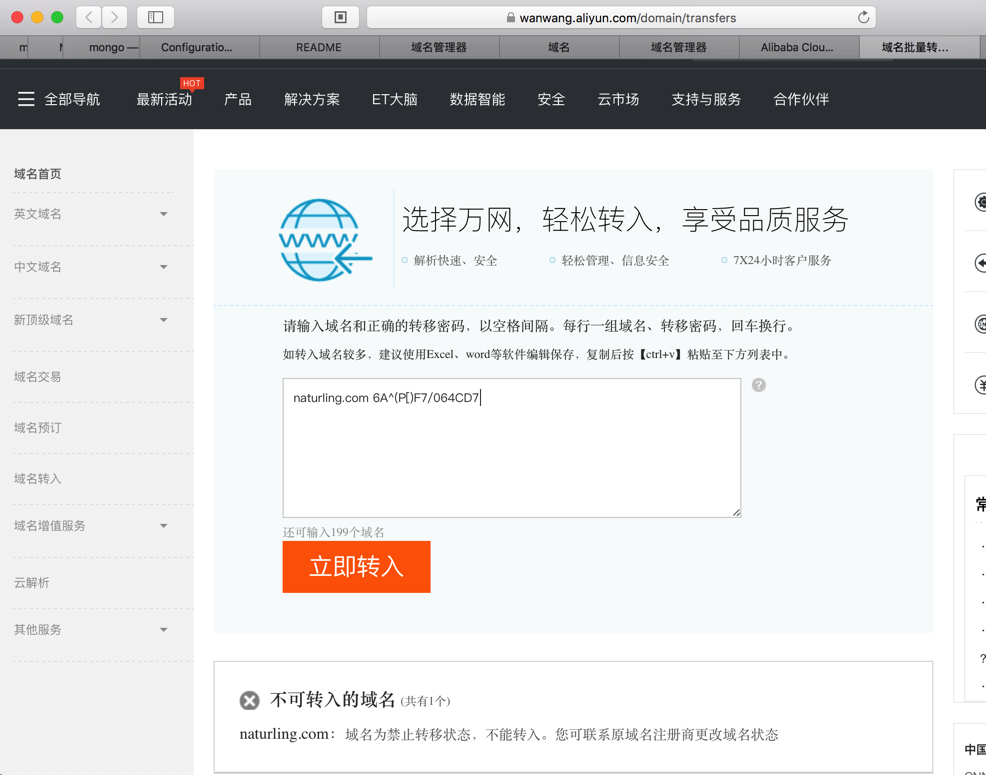This screenshot has width=986, height=775.
Task: Click the Safari forward arrow button
Action: click(114, 17)
